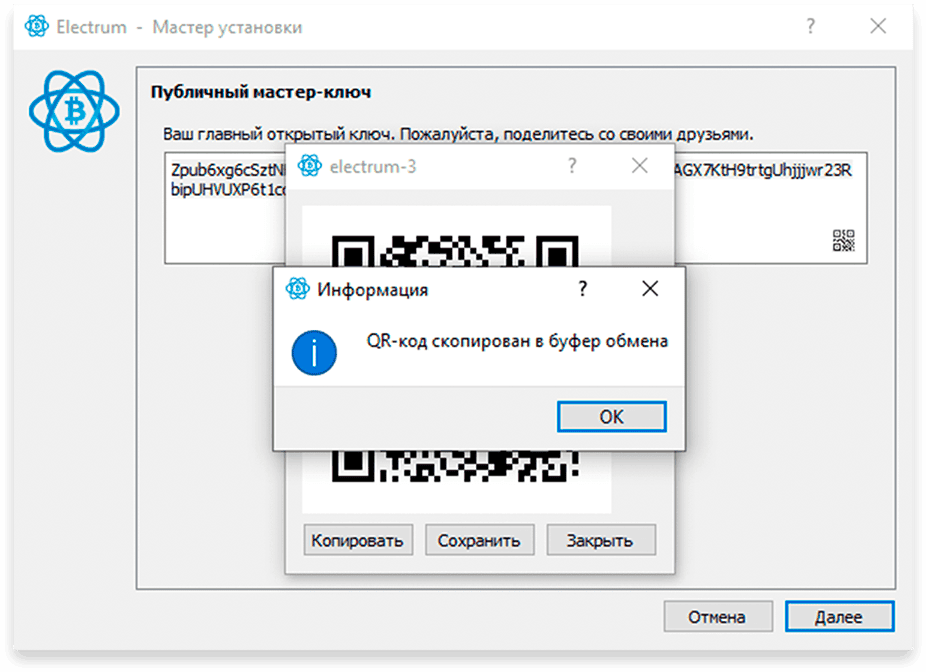Close the electrum-3 QR window
Screen dimensions: 926x672
pos(640,166)
